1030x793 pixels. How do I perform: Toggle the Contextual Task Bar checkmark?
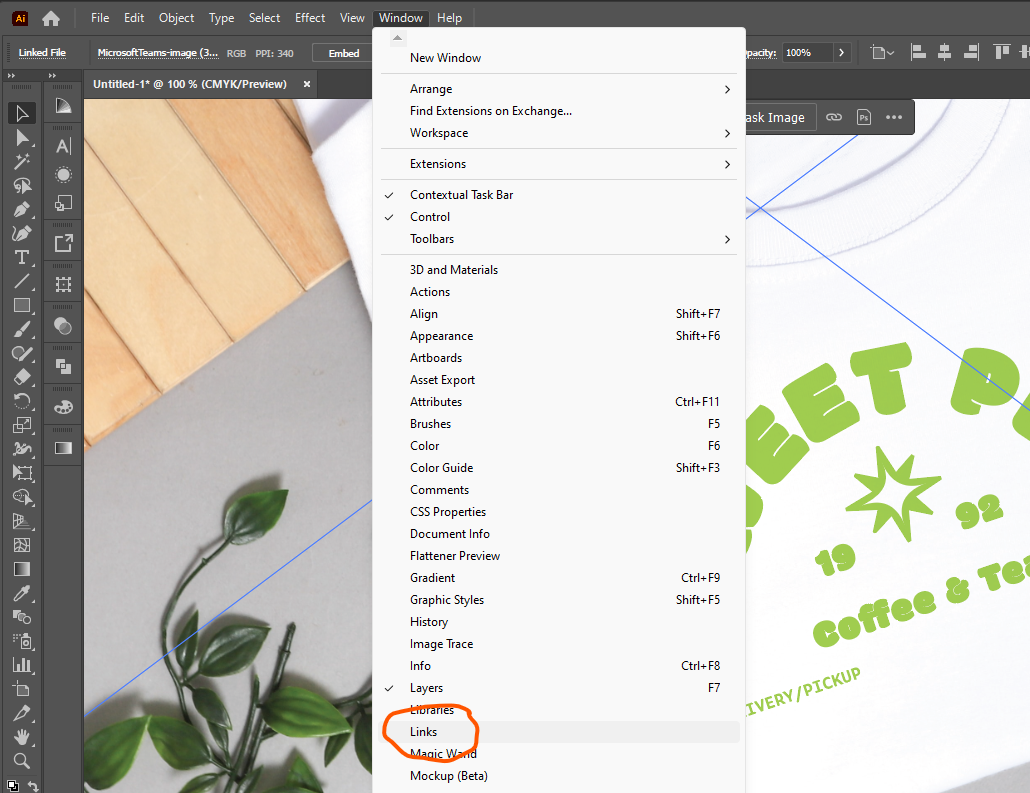462,194
